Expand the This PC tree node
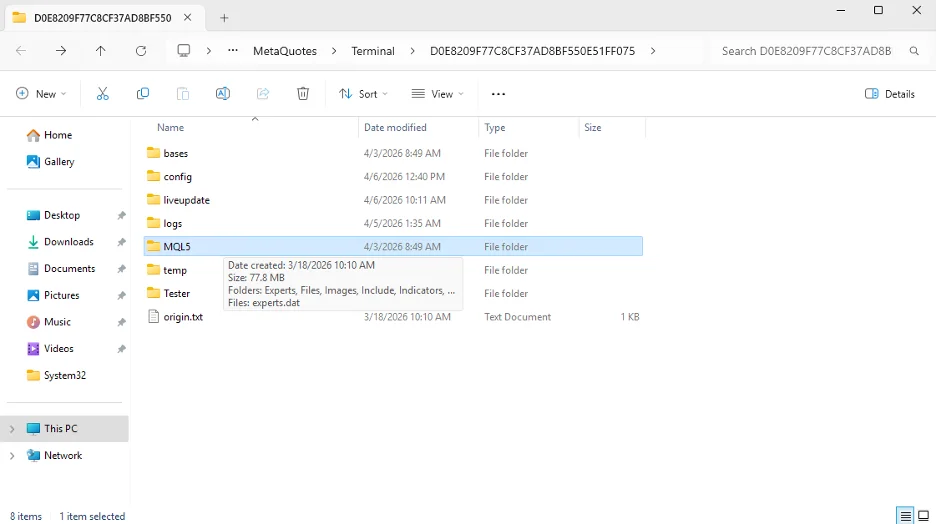Screen dimensions: 936x524 coord(13,429)
